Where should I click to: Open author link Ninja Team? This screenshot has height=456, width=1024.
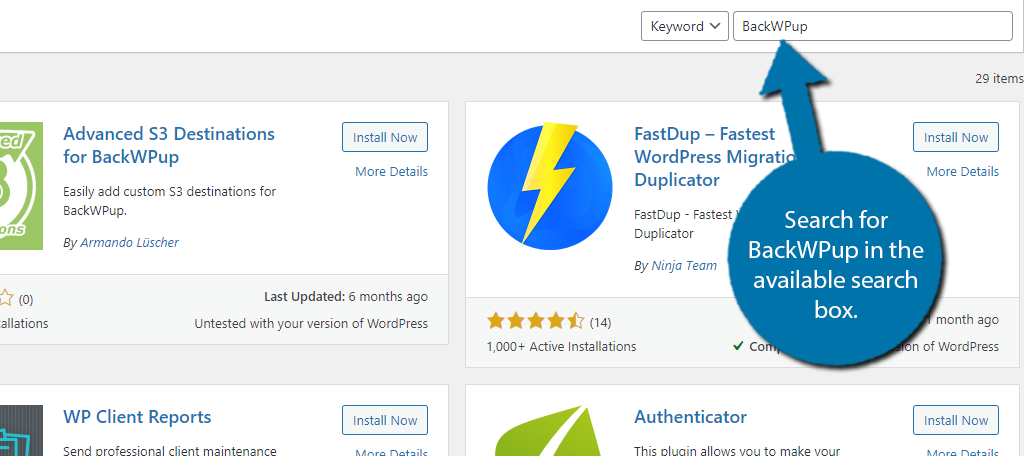tap(684, 265)
